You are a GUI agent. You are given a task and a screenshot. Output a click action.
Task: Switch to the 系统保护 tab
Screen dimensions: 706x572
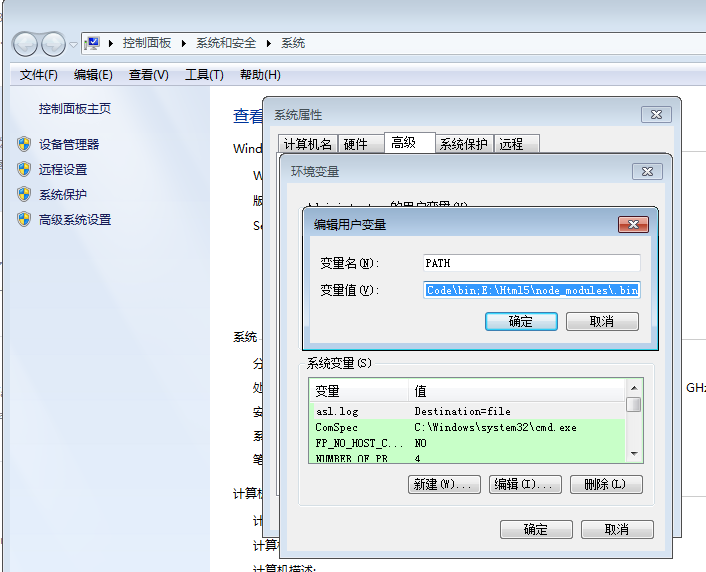pyautogui.click(x=464, y=144)
